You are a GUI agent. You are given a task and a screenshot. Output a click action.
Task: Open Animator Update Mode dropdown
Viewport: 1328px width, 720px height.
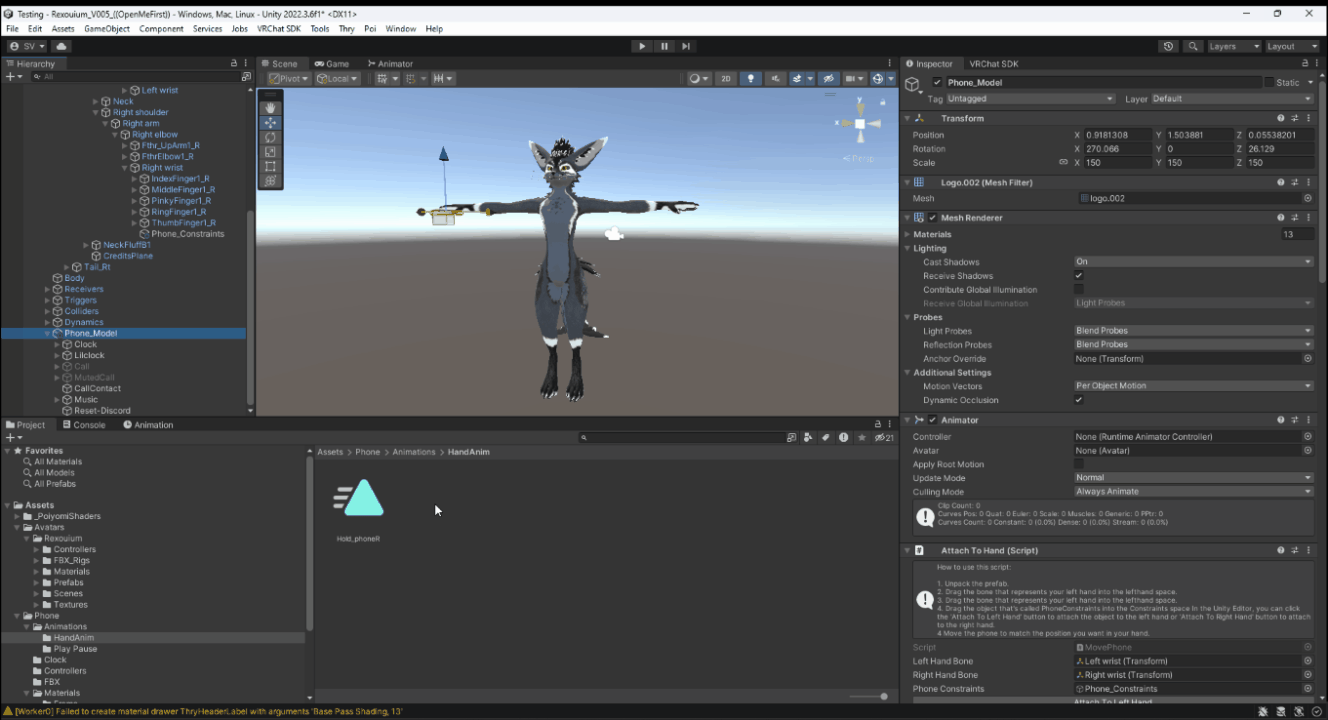[1194, 478]
